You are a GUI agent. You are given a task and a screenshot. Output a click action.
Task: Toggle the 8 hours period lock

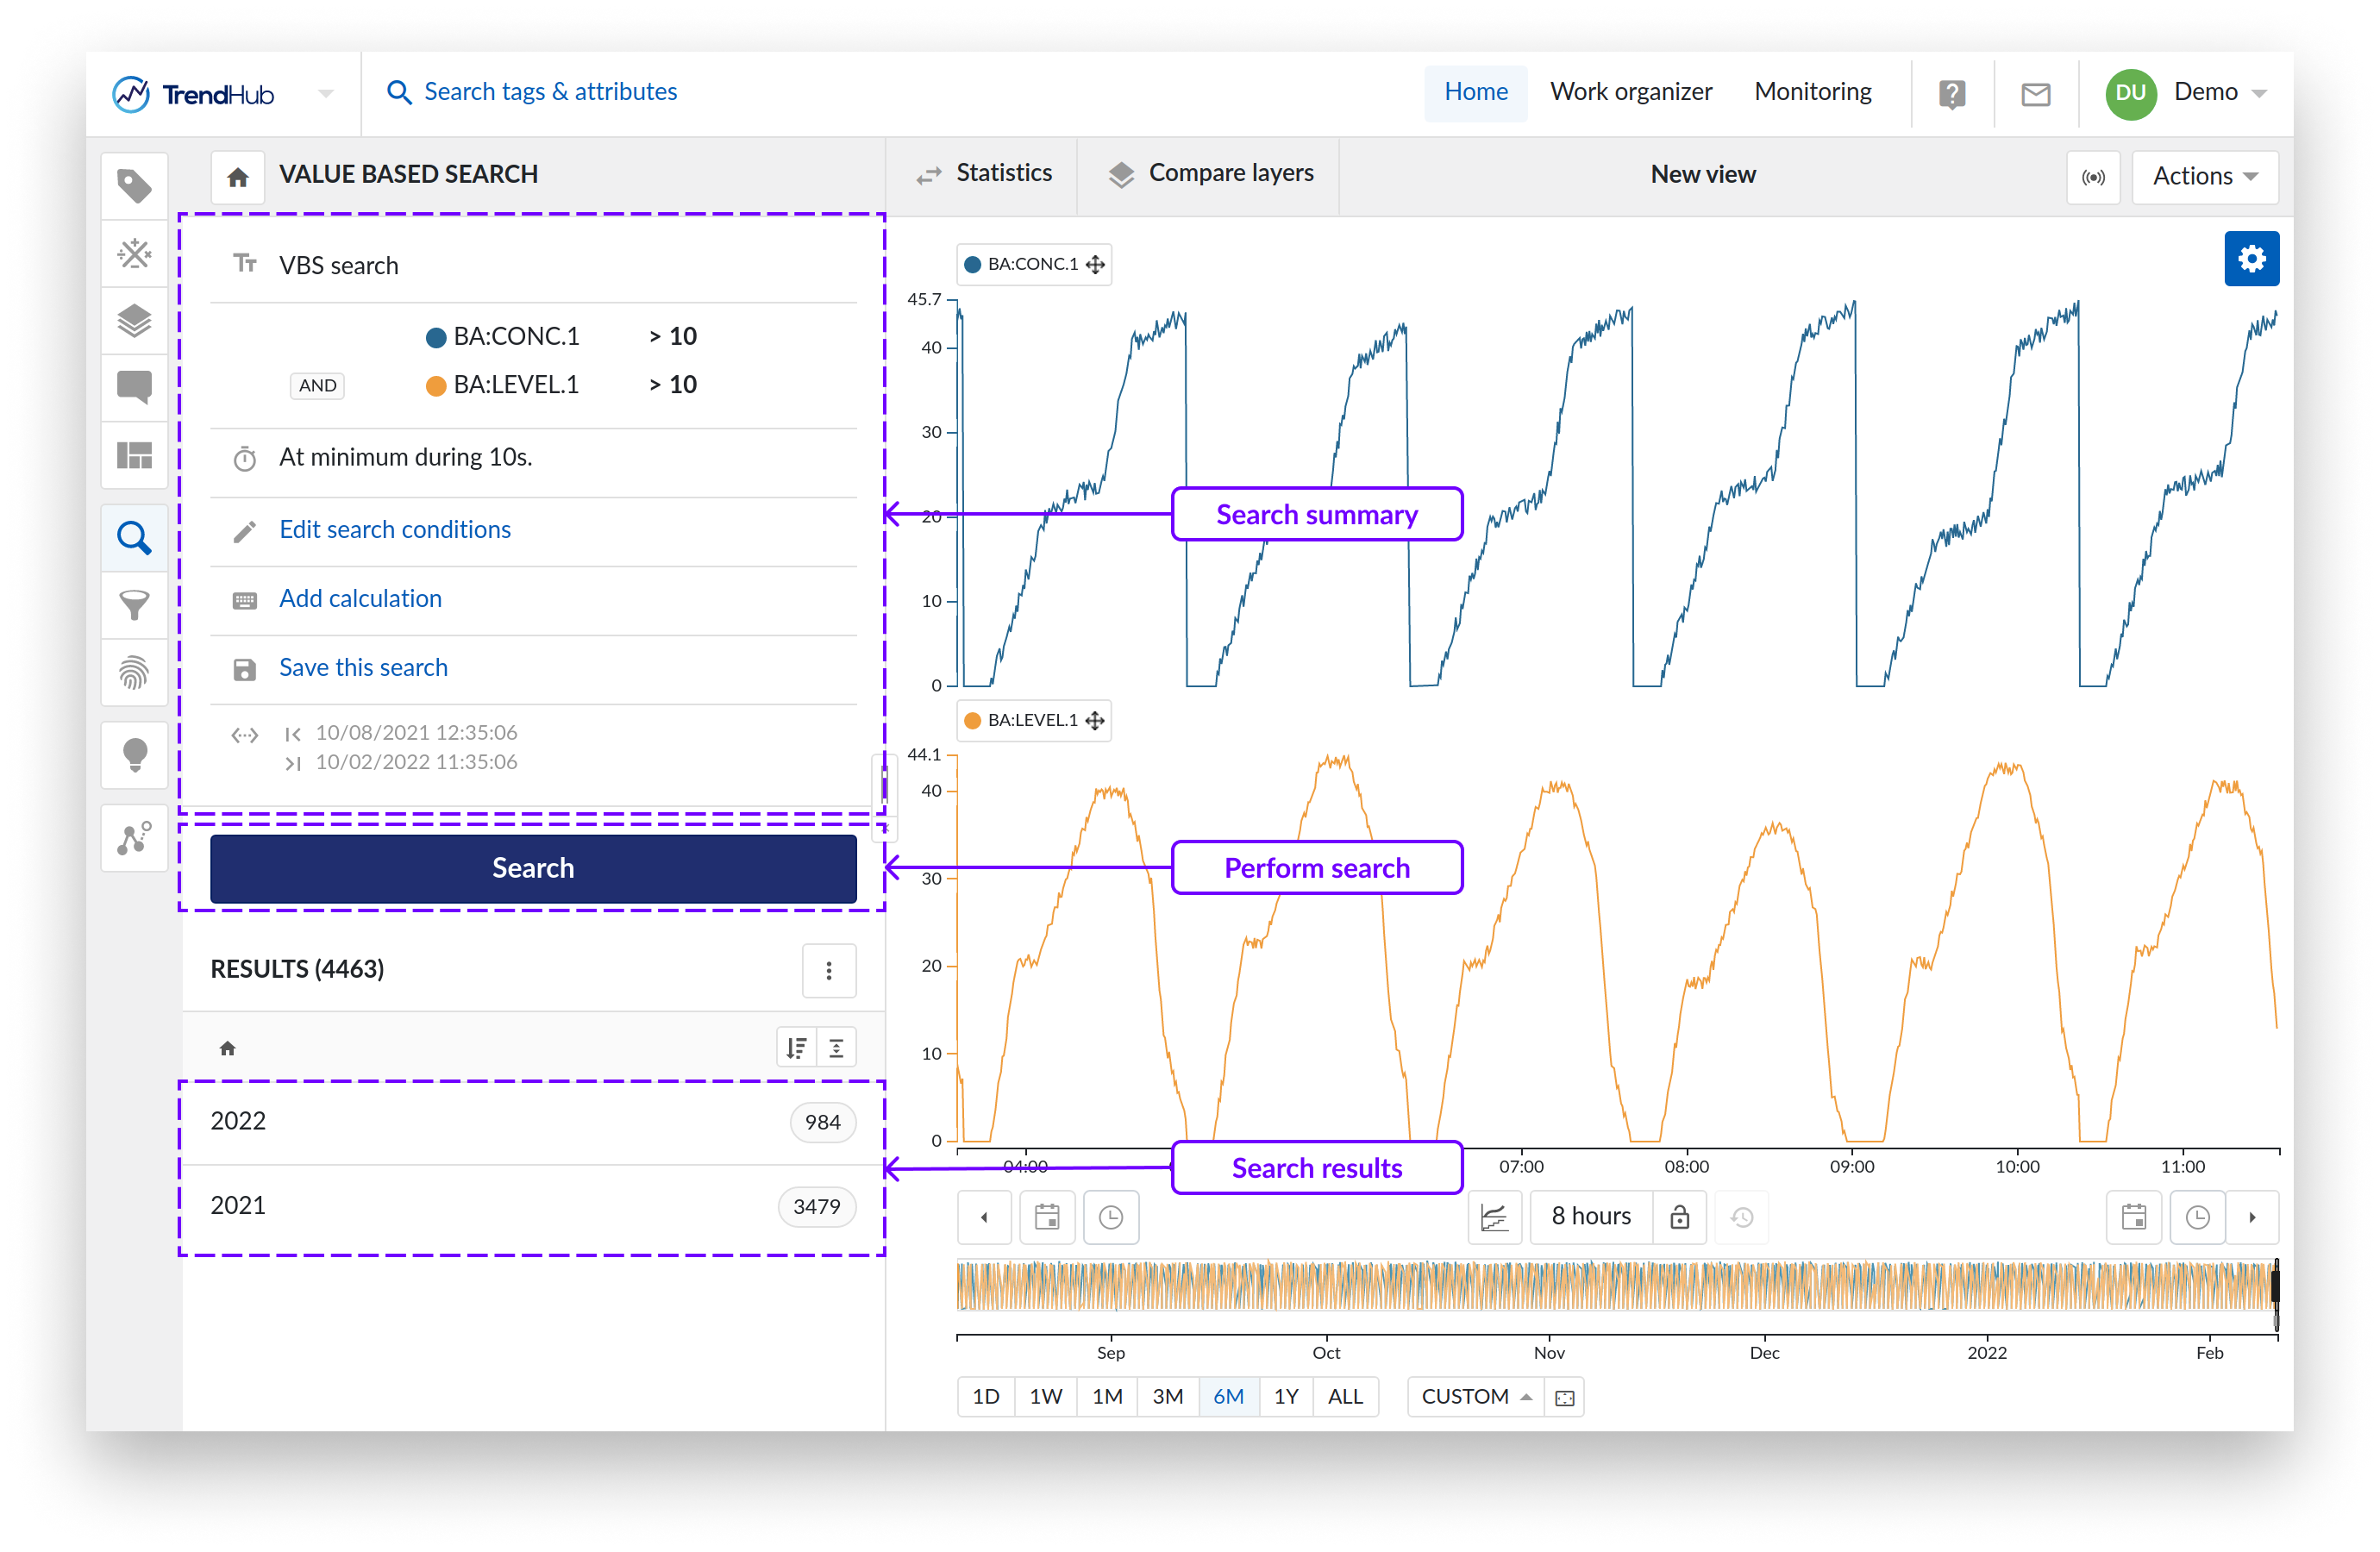click(1679, 1217)
